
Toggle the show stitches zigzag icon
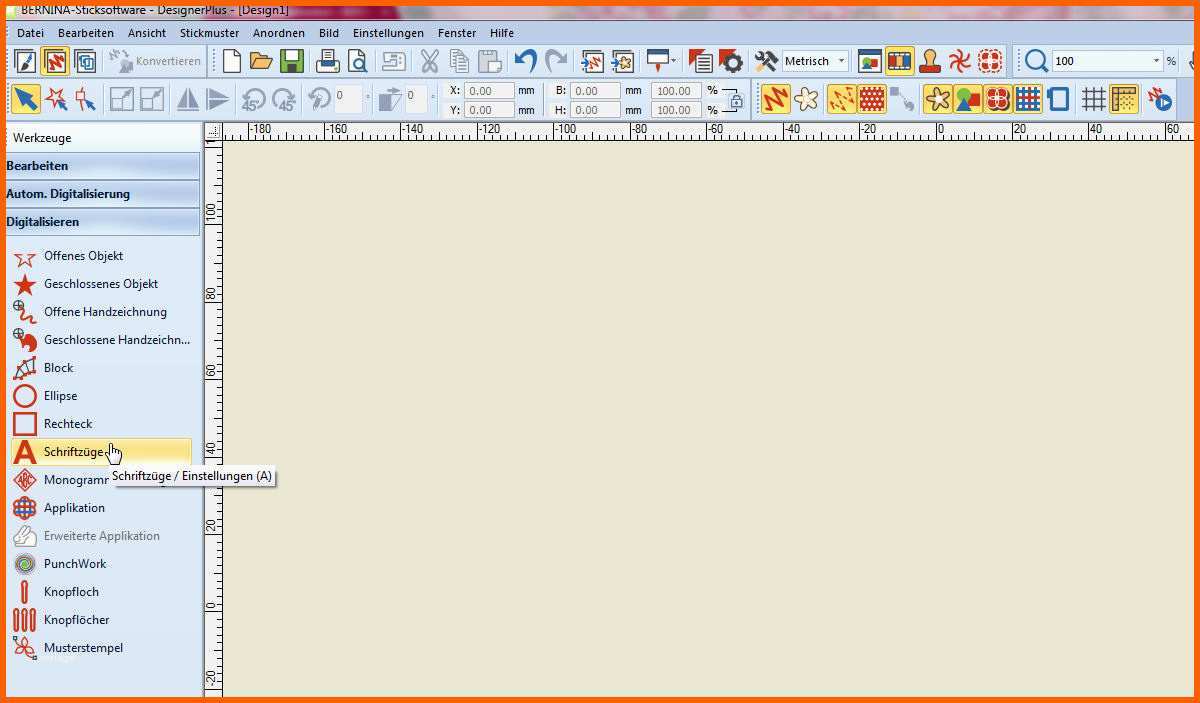point(776,99)
